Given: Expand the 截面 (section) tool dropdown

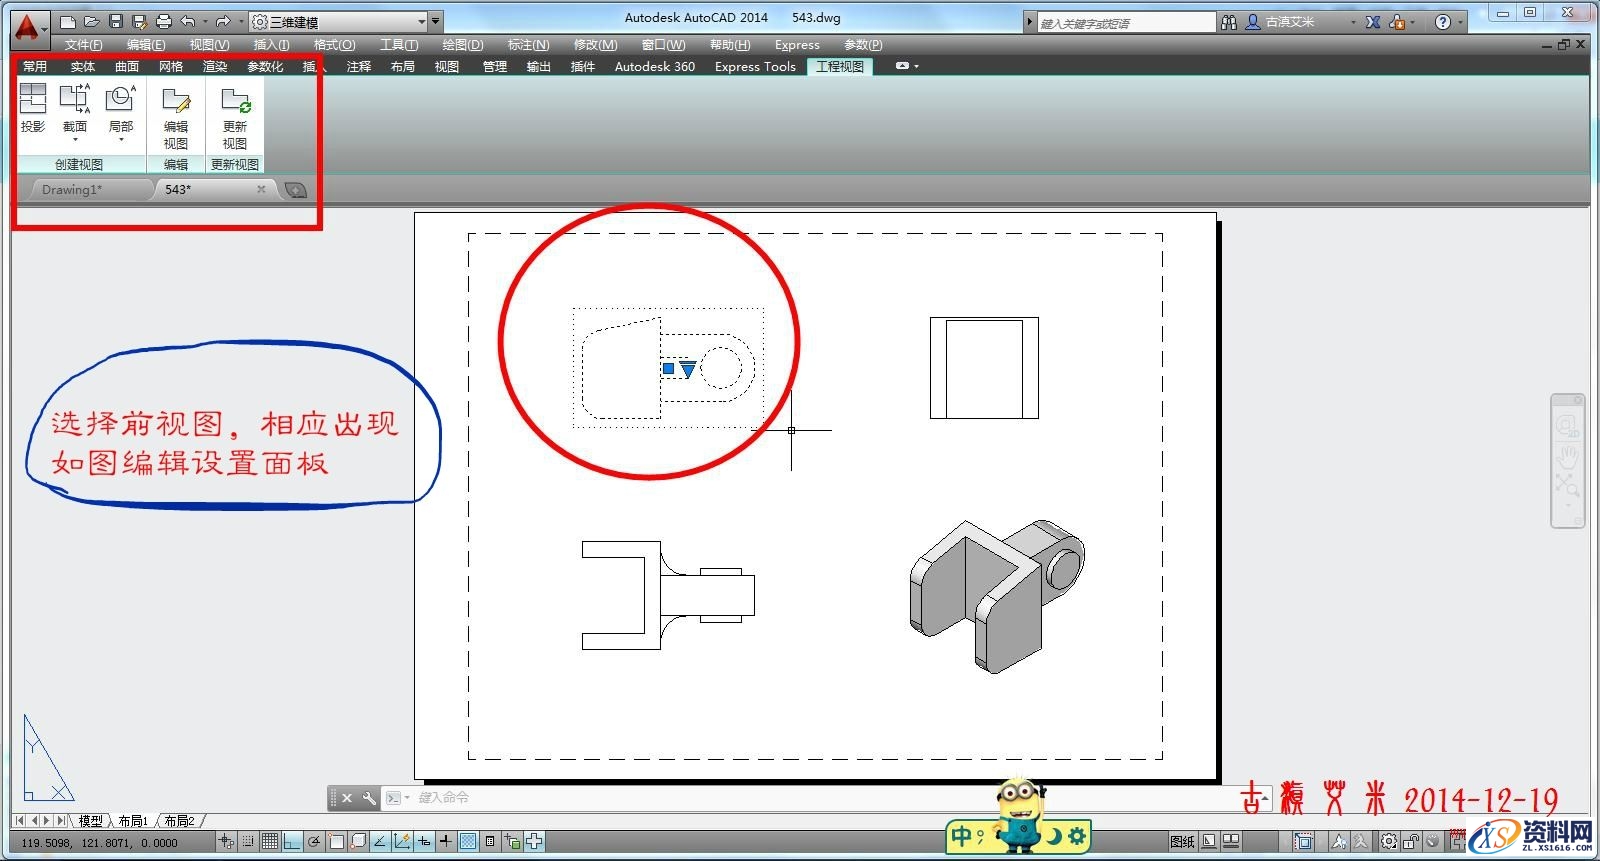Looking at the screenshot, I should 75,140.
